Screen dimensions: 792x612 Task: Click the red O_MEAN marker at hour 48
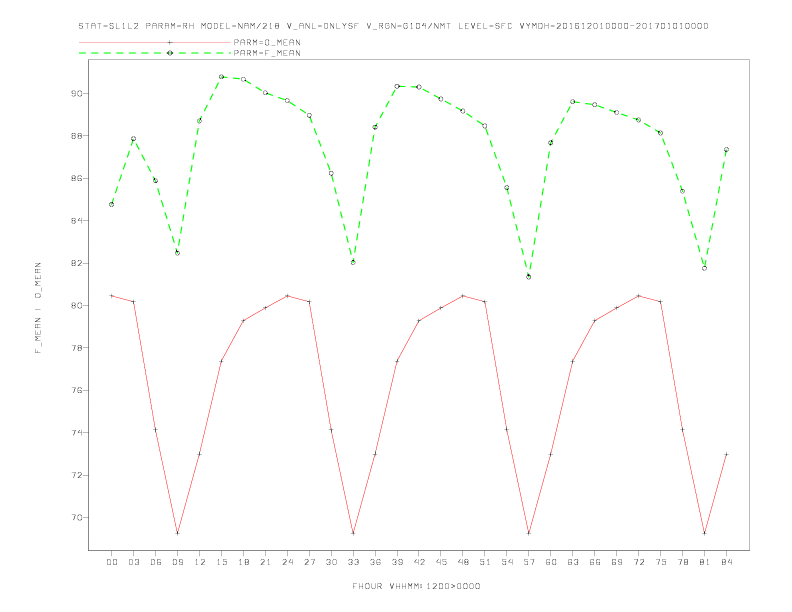pos(463,296)
